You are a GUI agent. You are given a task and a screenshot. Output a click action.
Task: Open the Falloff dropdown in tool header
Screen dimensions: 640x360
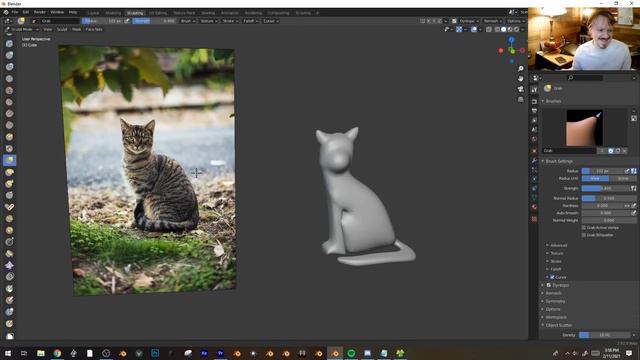(251, 21)
